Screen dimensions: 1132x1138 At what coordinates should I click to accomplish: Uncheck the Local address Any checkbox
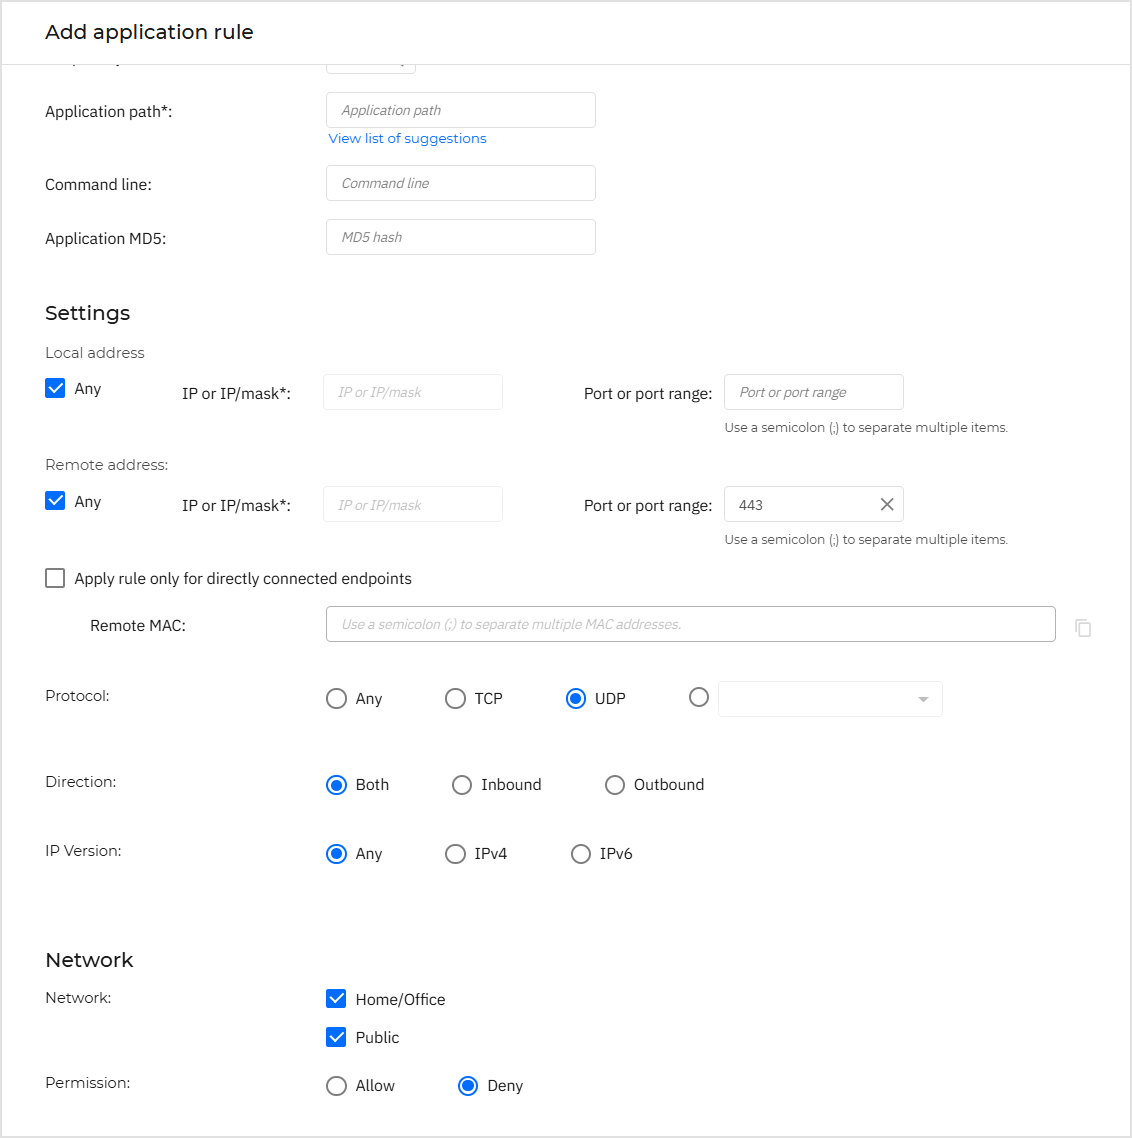click(56, 389)
